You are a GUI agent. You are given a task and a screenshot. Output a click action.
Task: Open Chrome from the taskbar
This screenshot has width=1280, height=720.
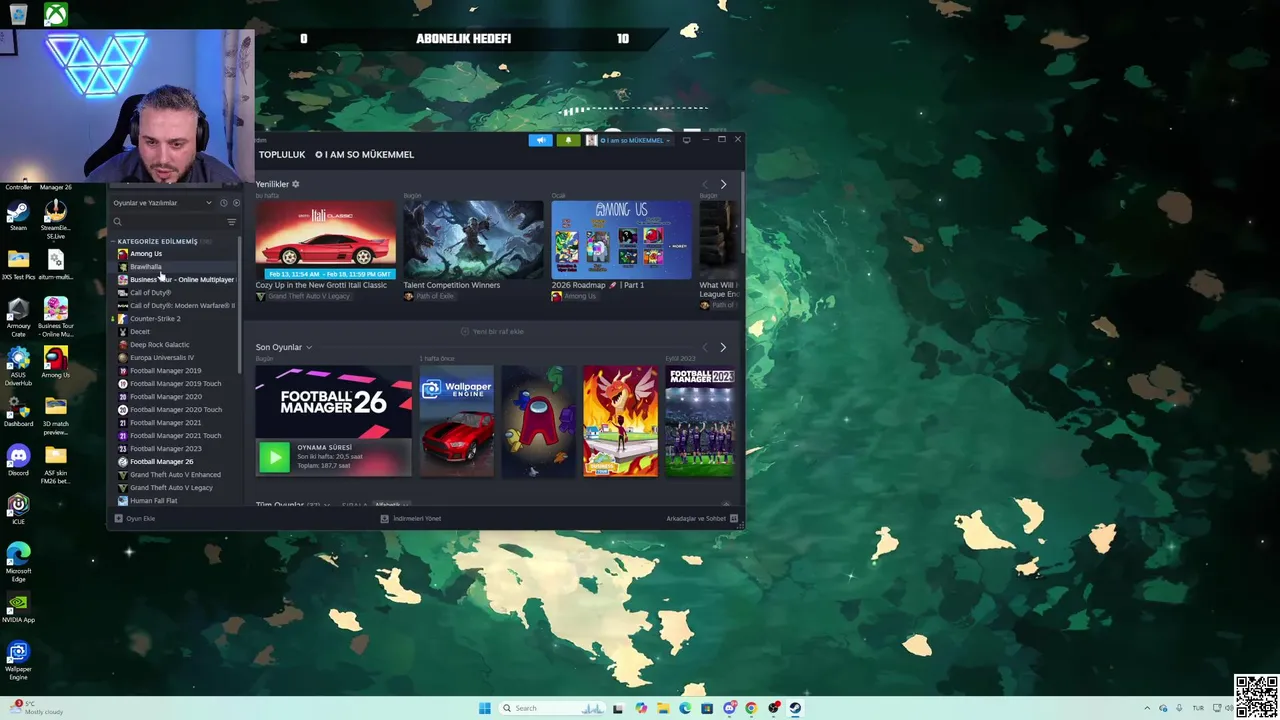point(751,708)
